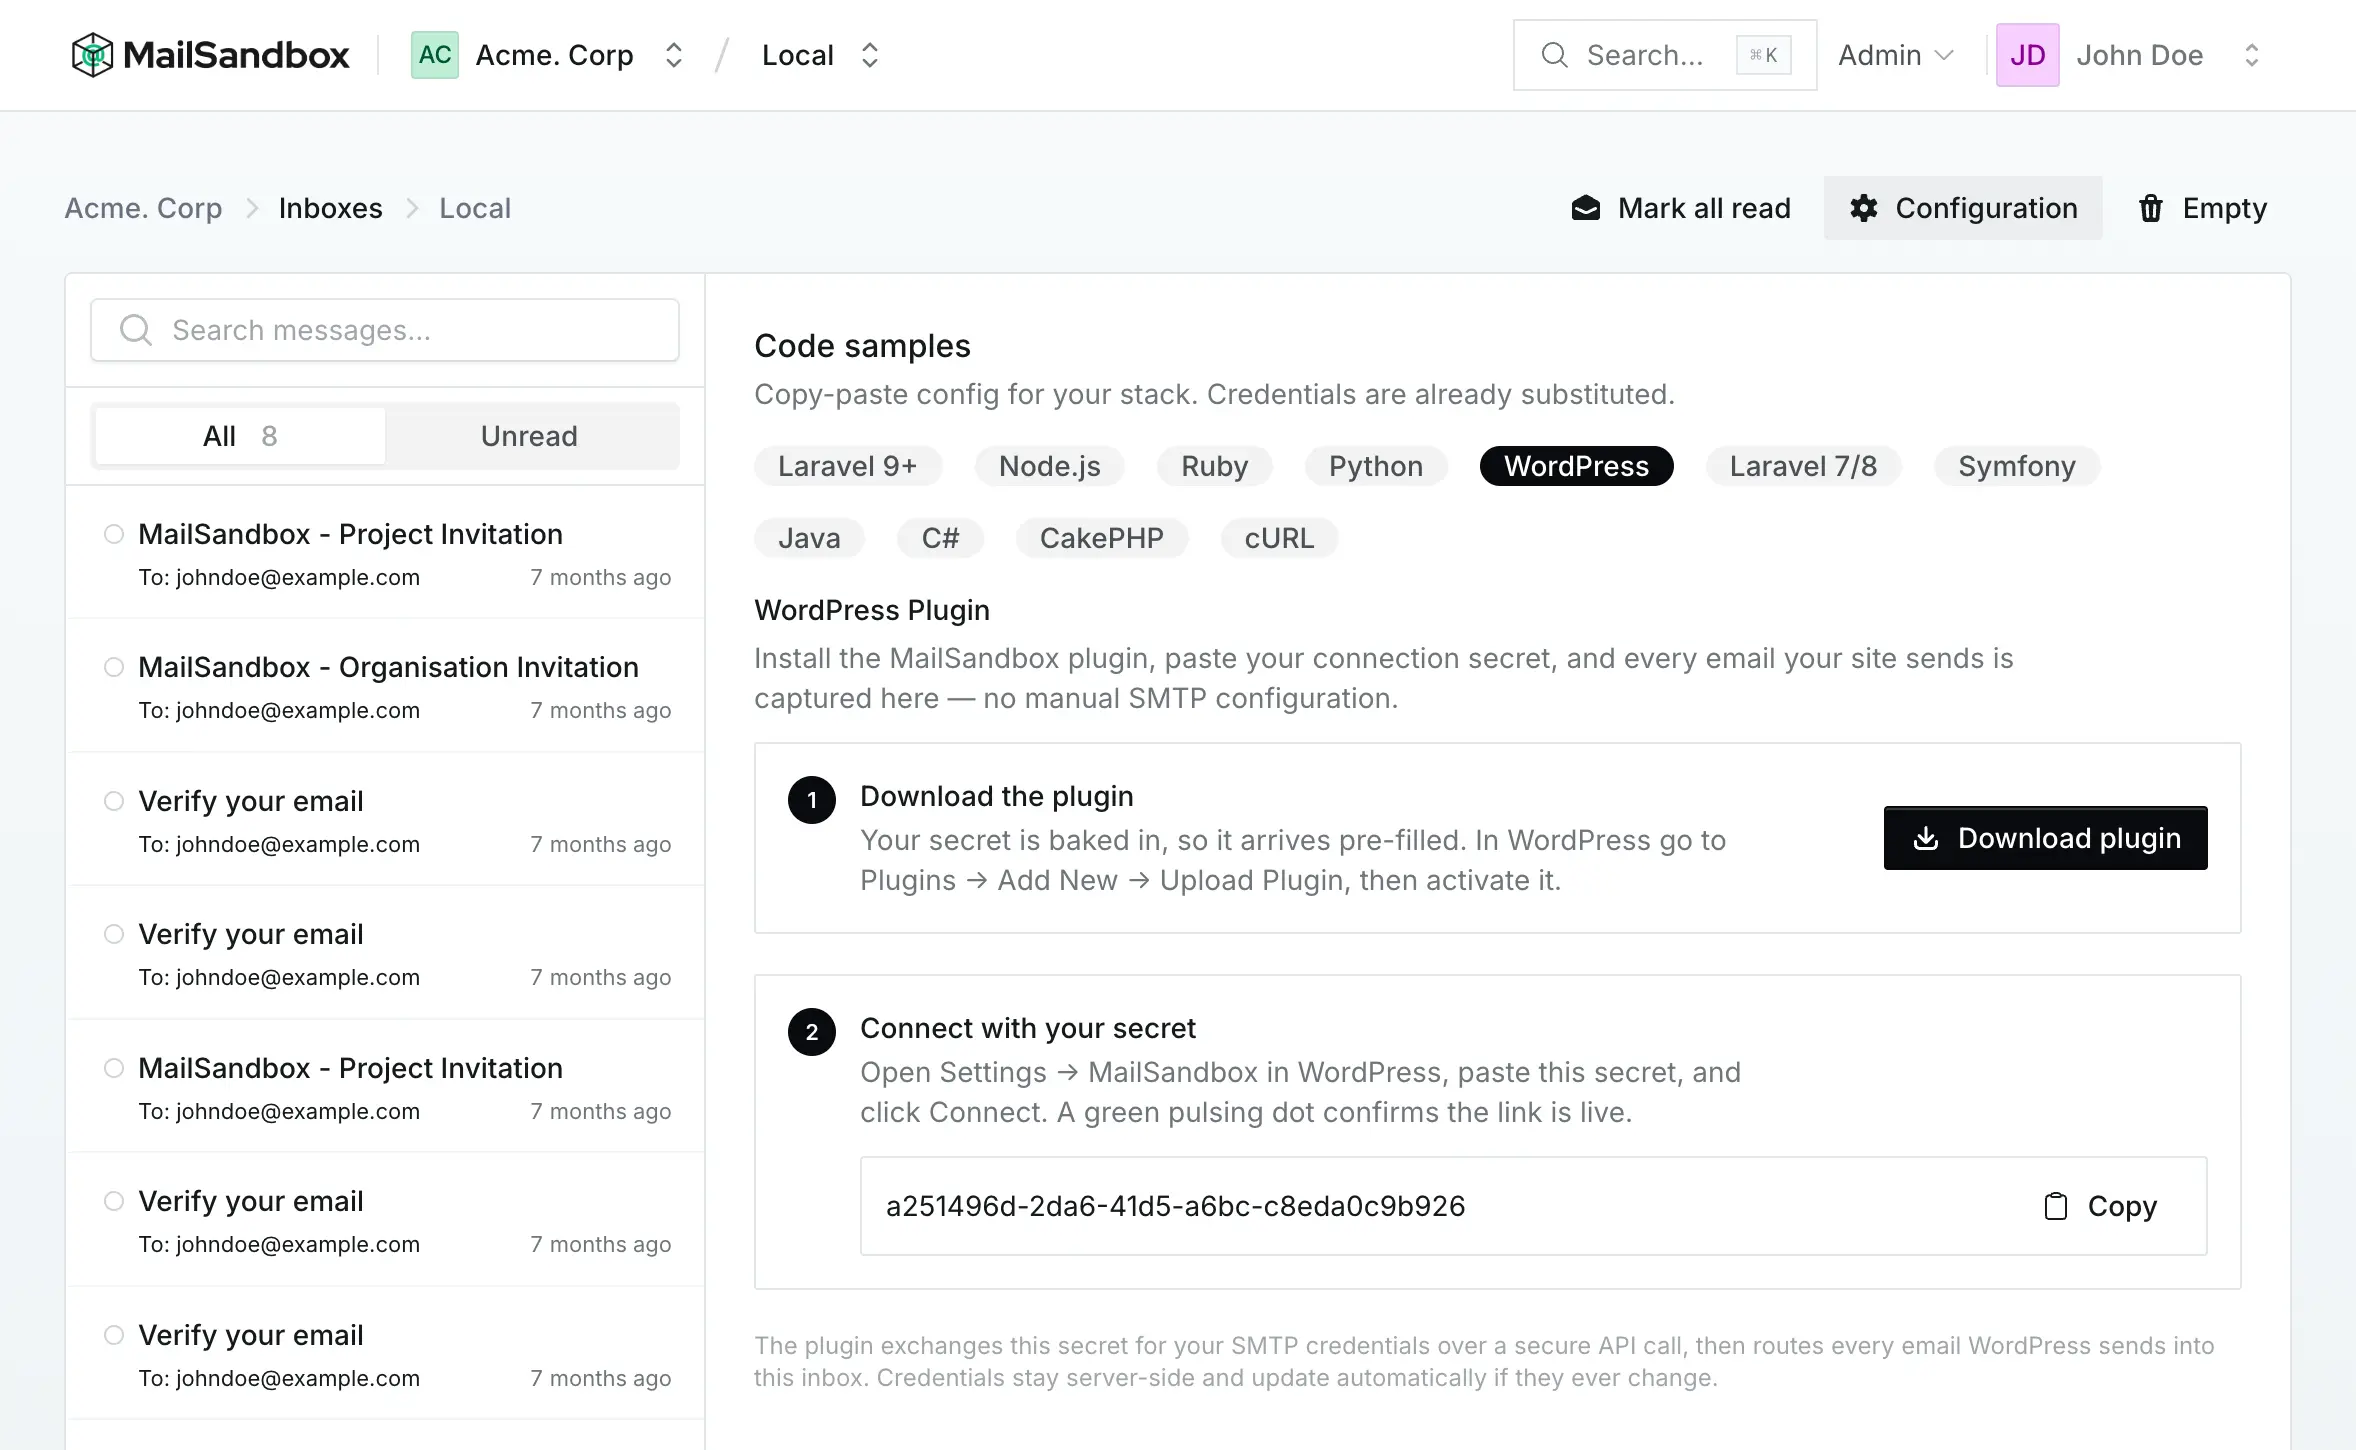Click the Download the plugin step title
Screen dimensions: 2356x1450
point(997,796)
